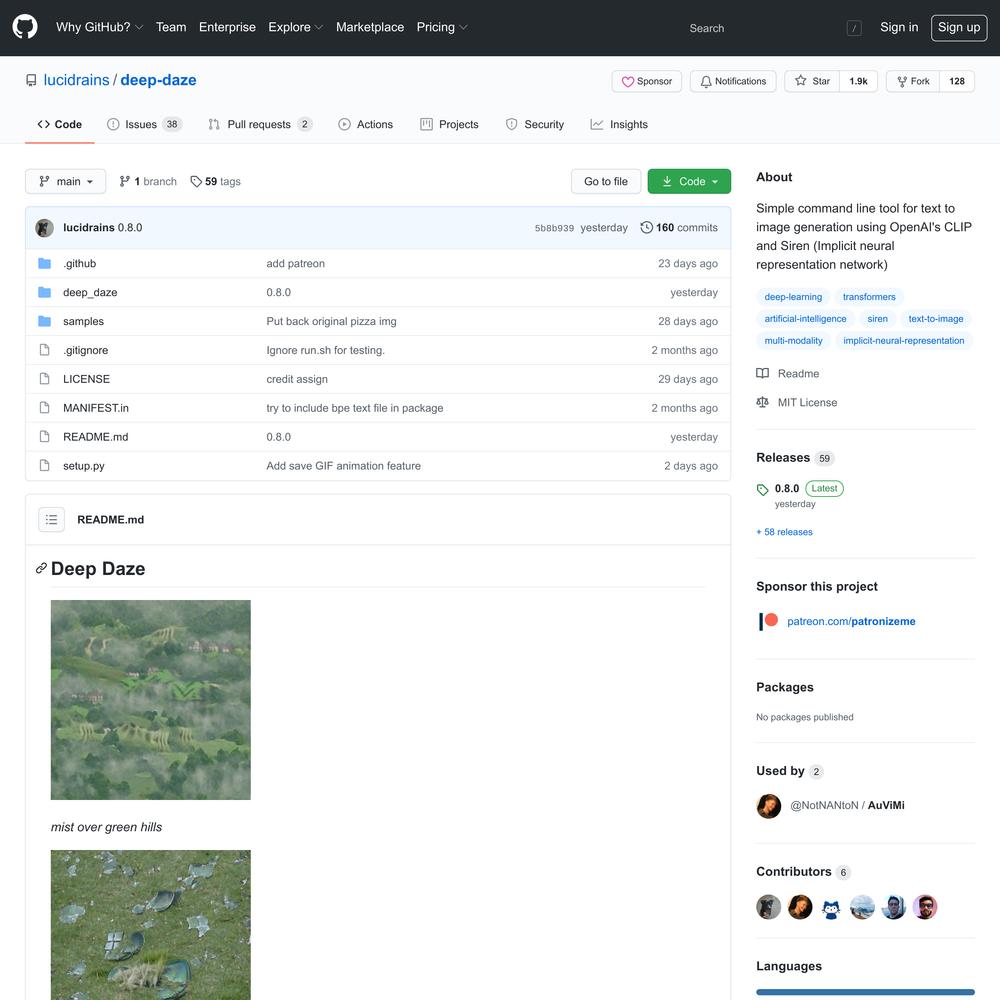1000x1000 pixels.
Task: Toggle the README table of contents icon
Action: click(x=52, y=520)
